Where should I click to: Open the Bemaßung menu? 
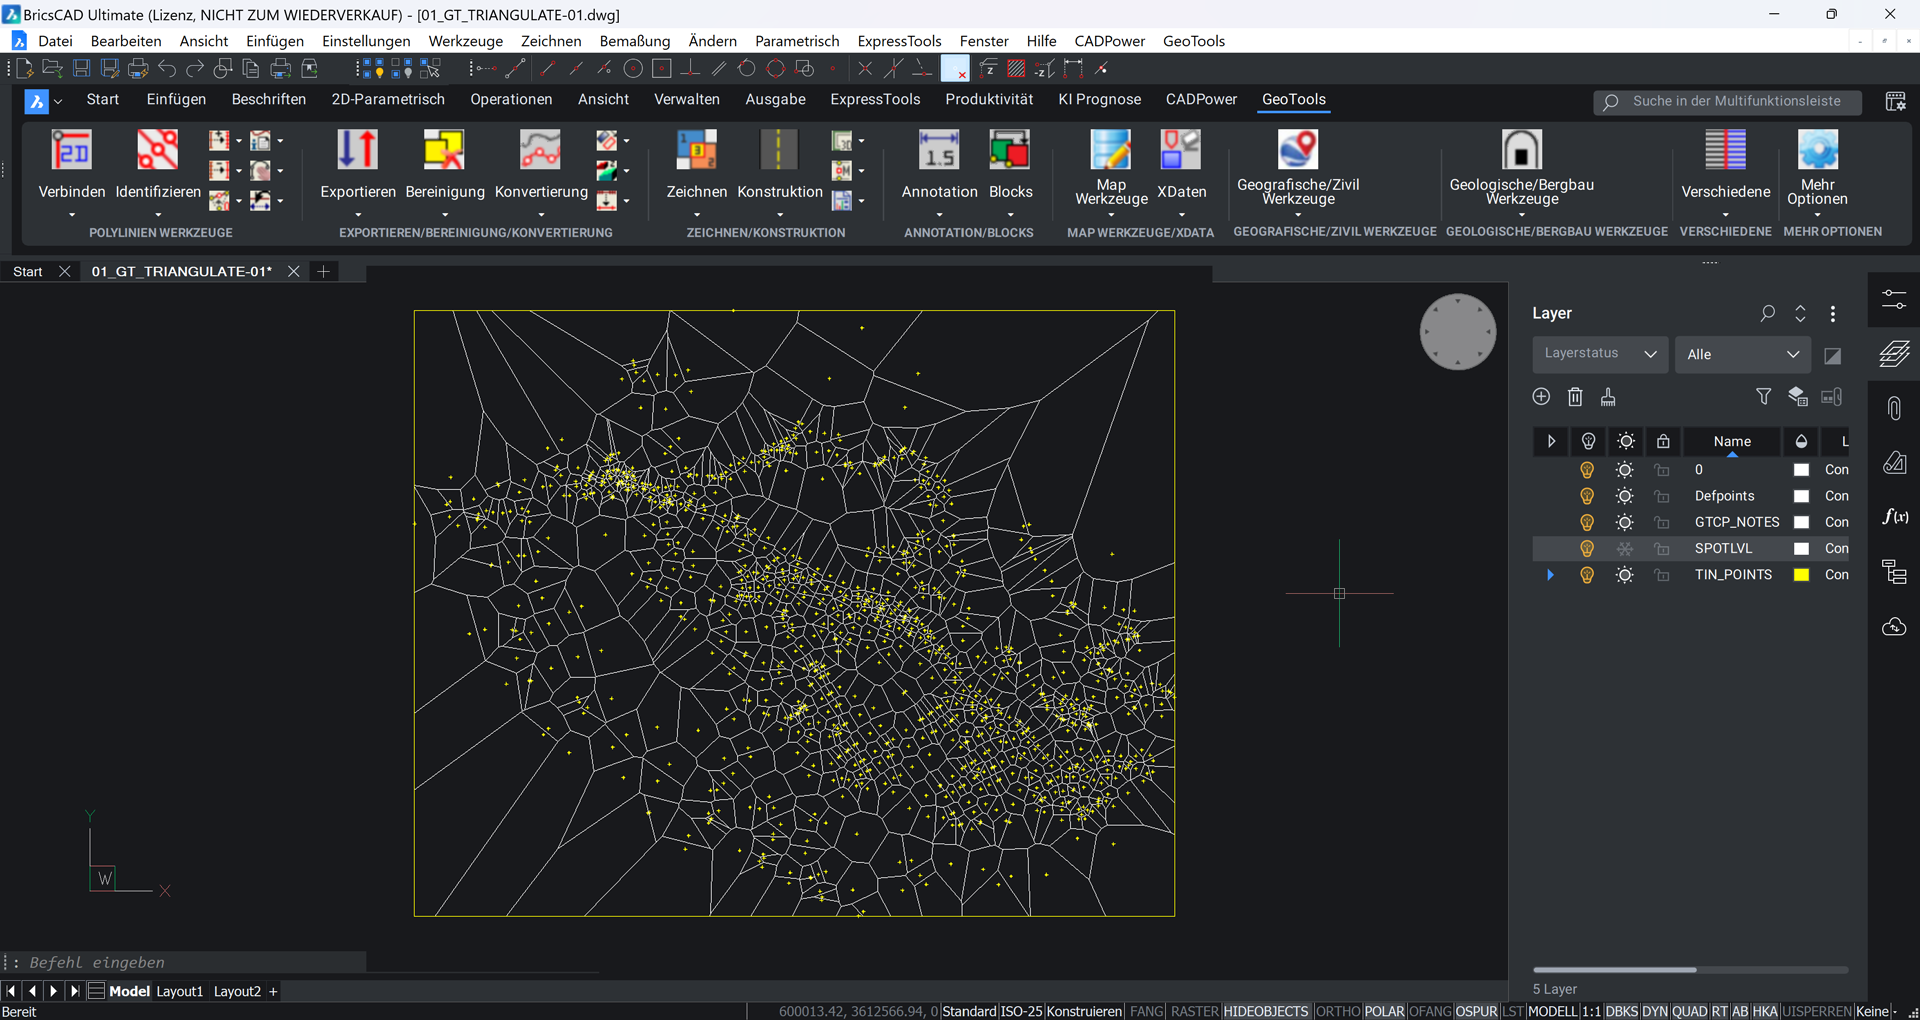pyautogui.click(x=634, y=41)
